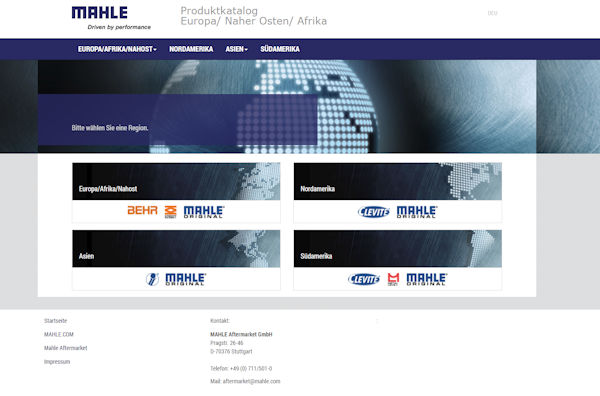Click MAHLE Original logo under Asien

pyautogui.click(x=186, y=279)
